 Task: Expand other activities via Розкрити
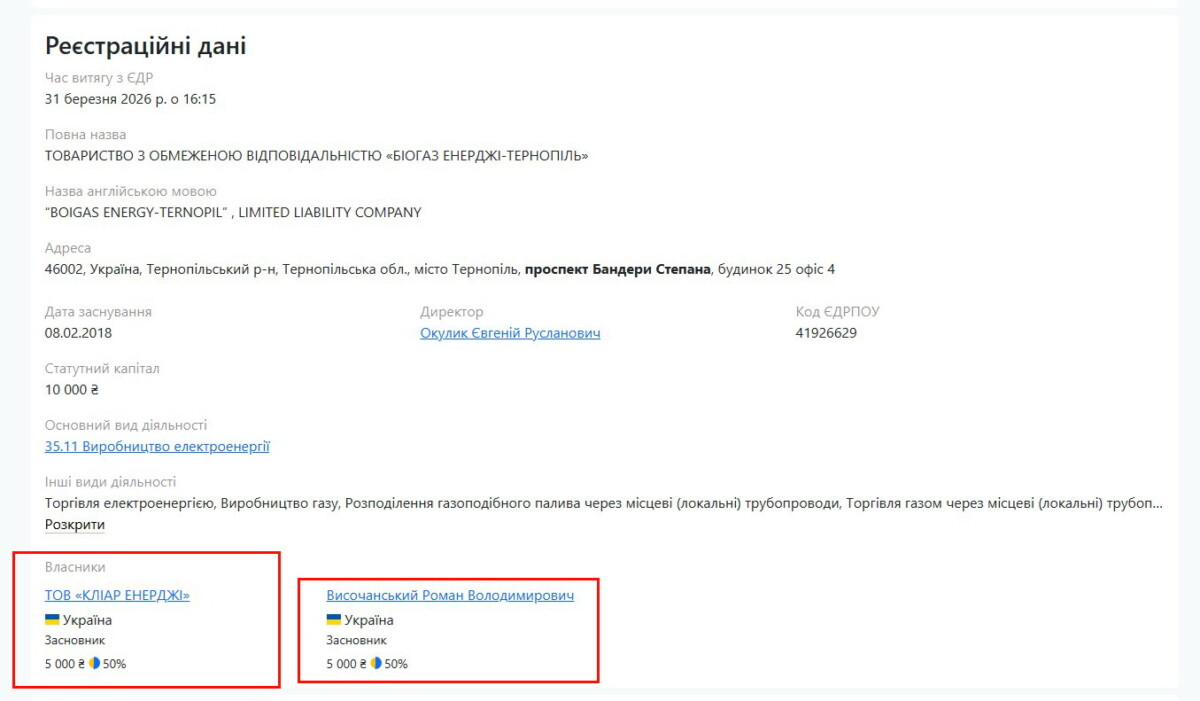(75, 525)
